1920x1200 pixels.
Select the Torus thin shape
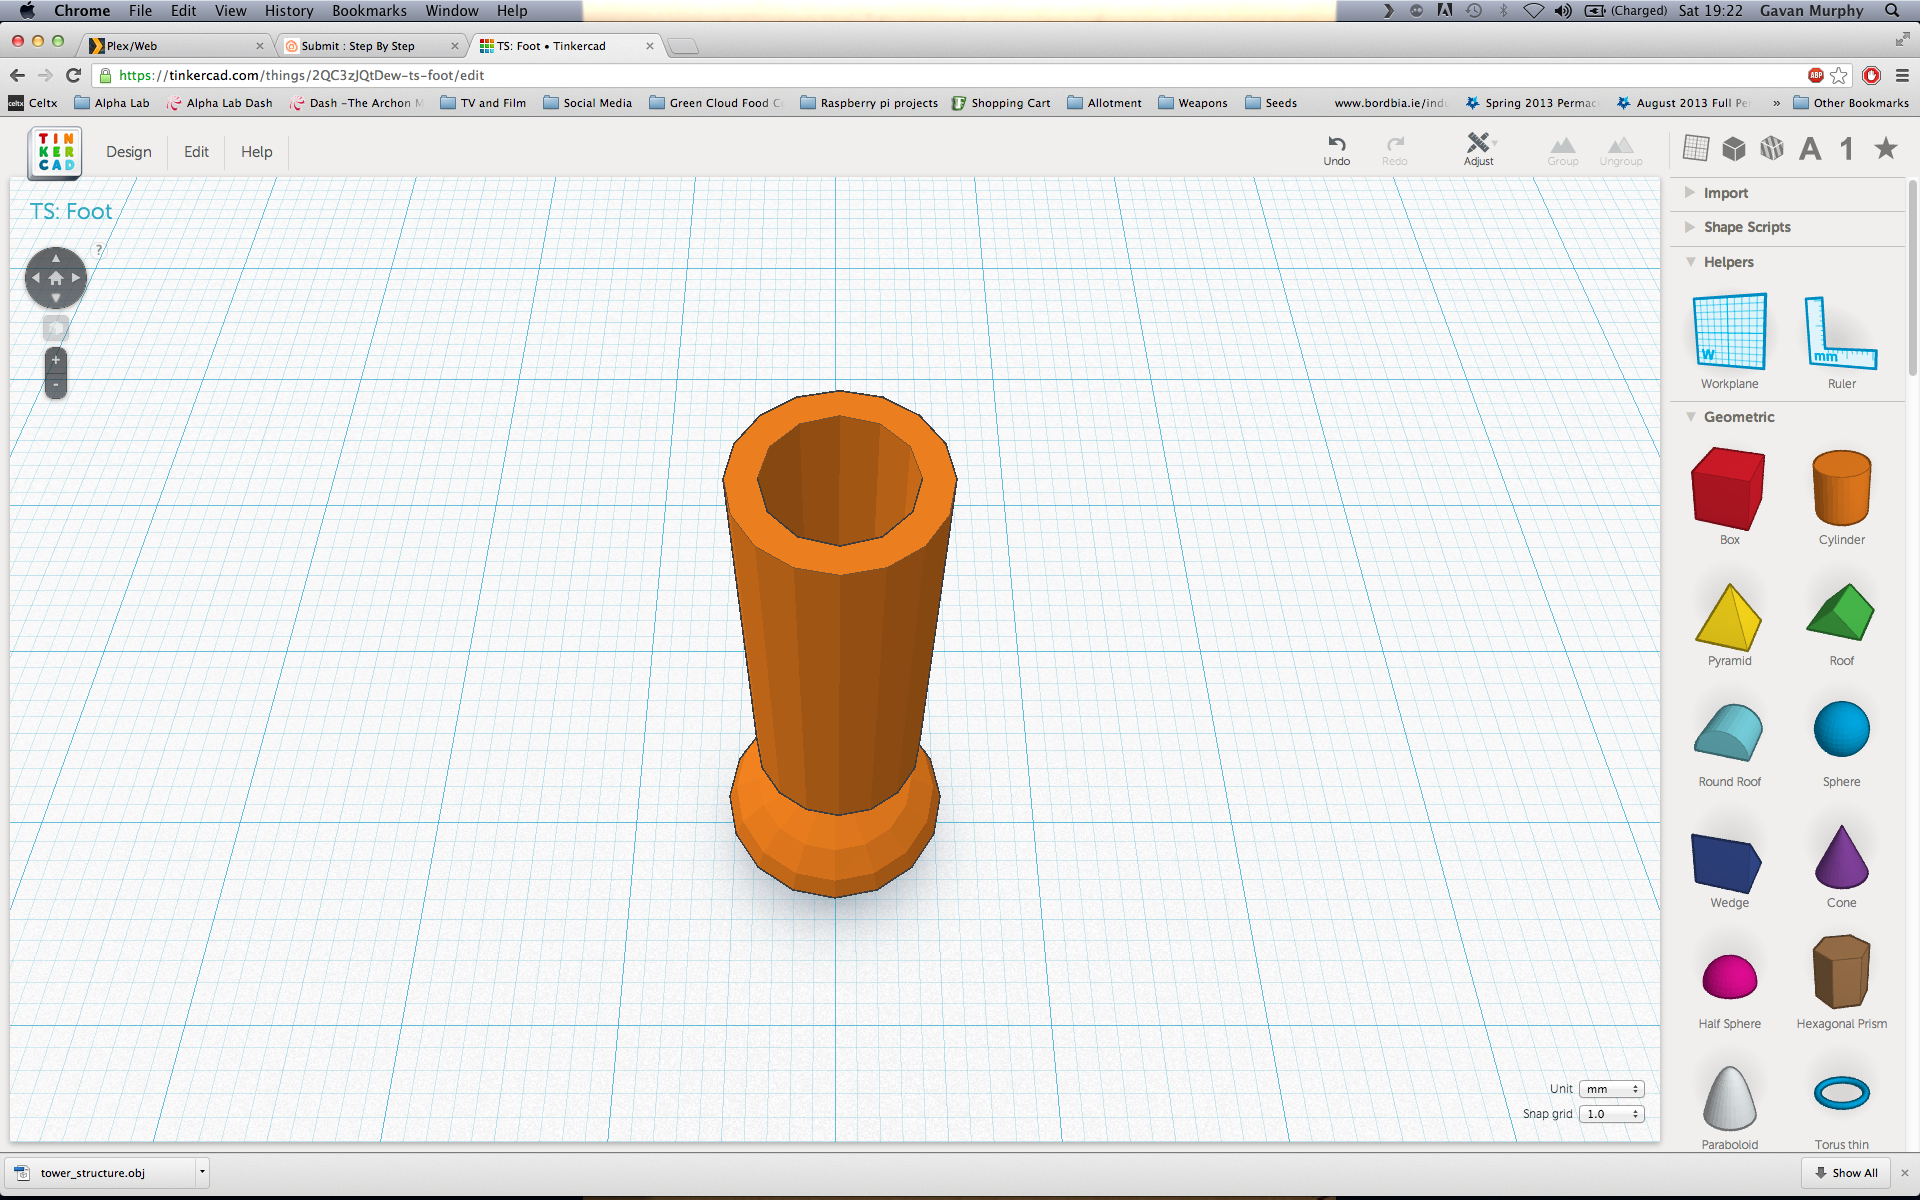point(1841,1093)
